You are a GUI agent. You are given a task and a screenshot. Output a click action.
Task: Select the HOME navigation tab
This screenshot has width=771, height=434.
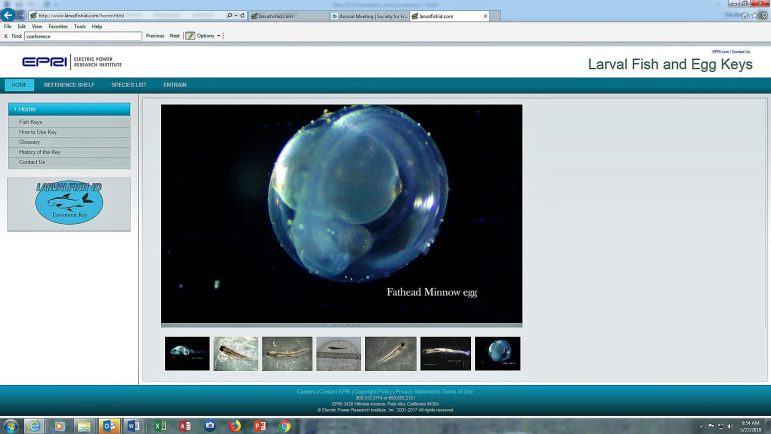coord(19,85)
